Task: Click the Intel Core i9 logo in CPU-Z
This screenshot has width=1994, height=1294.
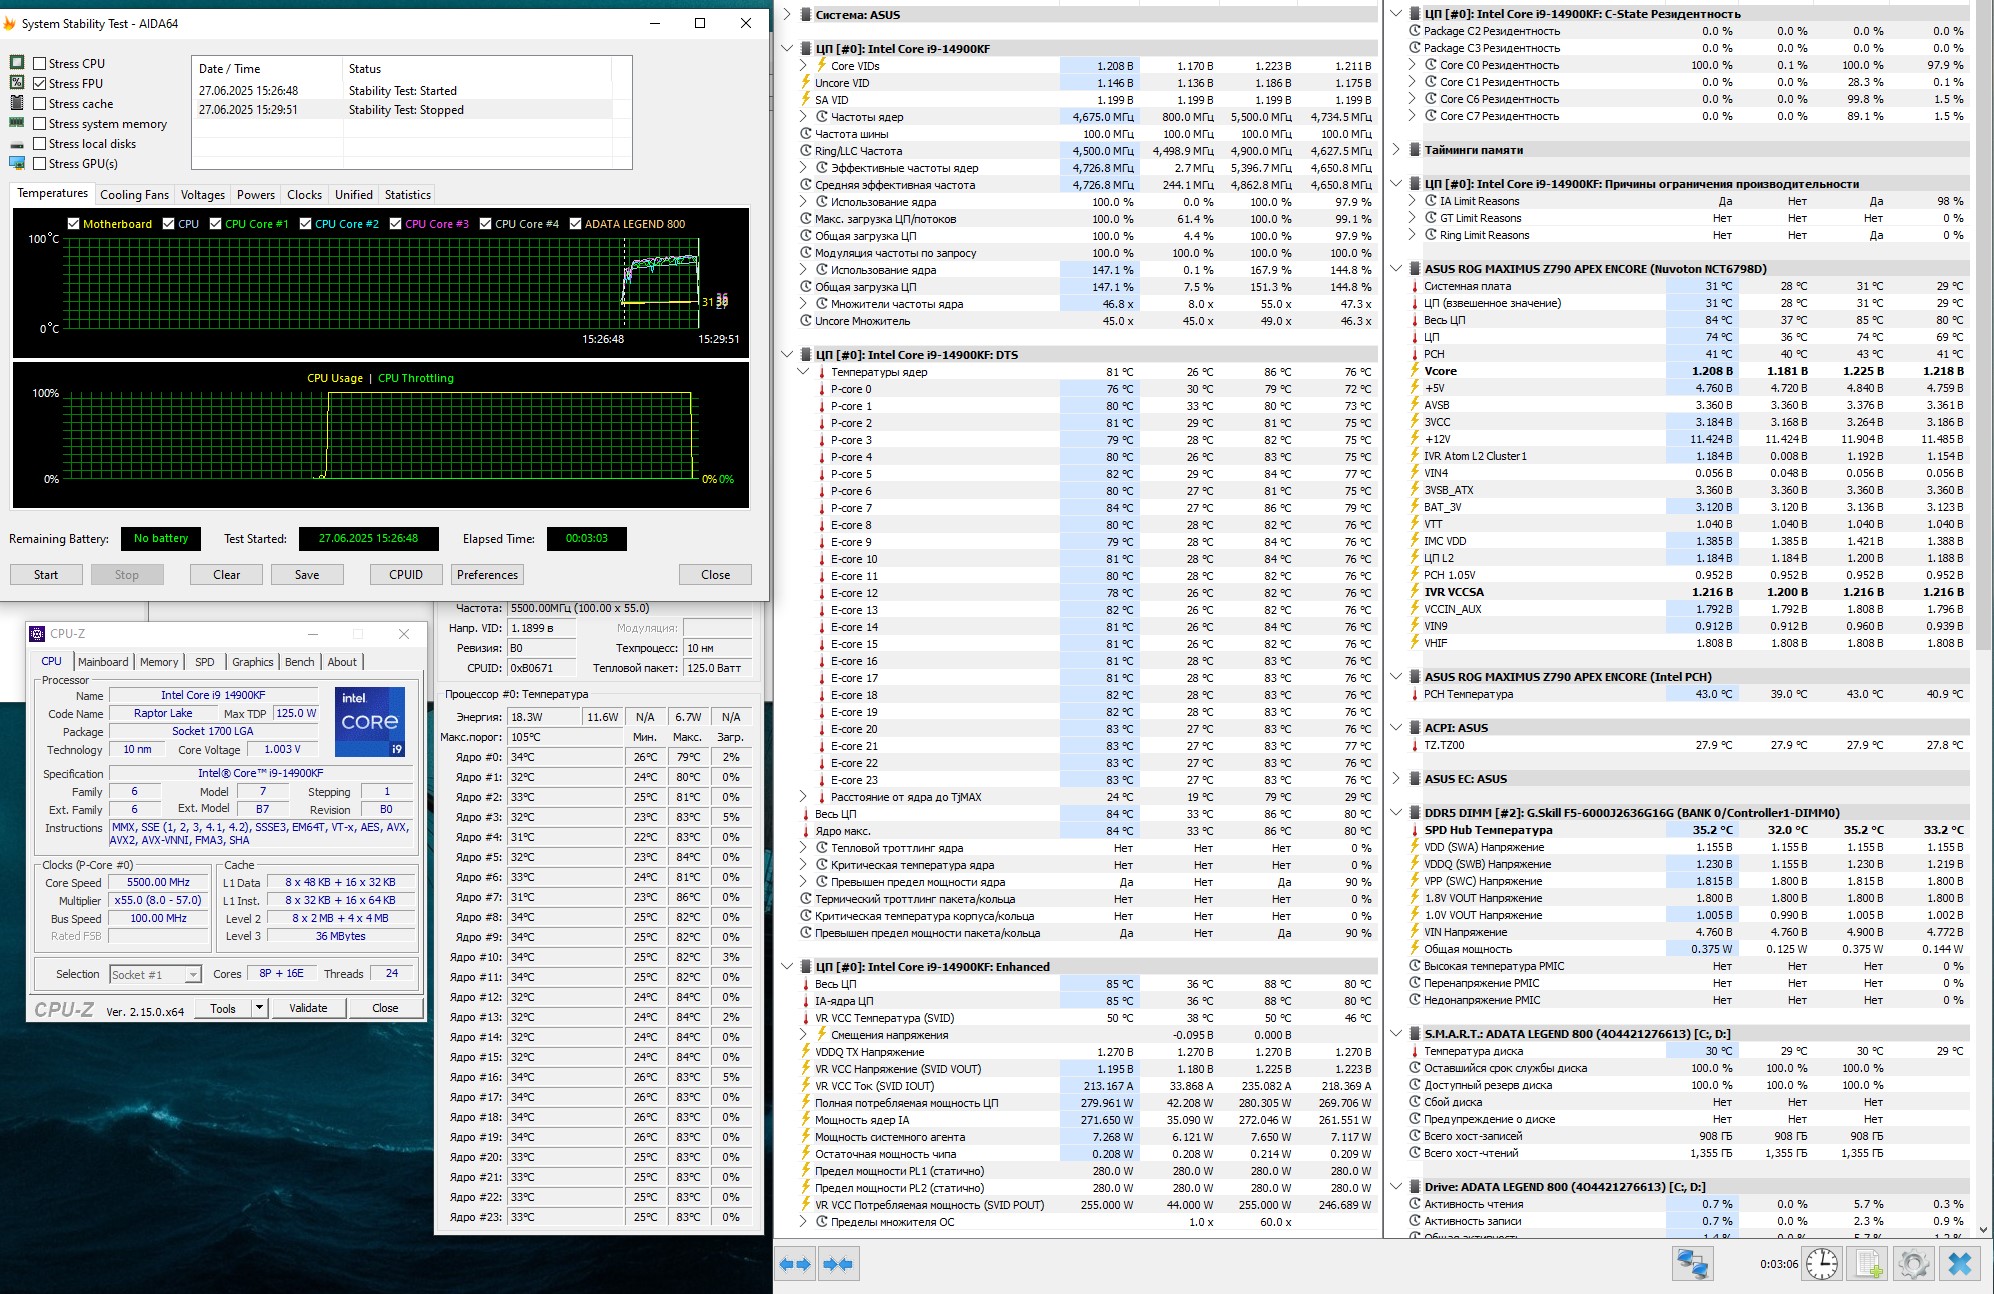Action: [369, 721]
